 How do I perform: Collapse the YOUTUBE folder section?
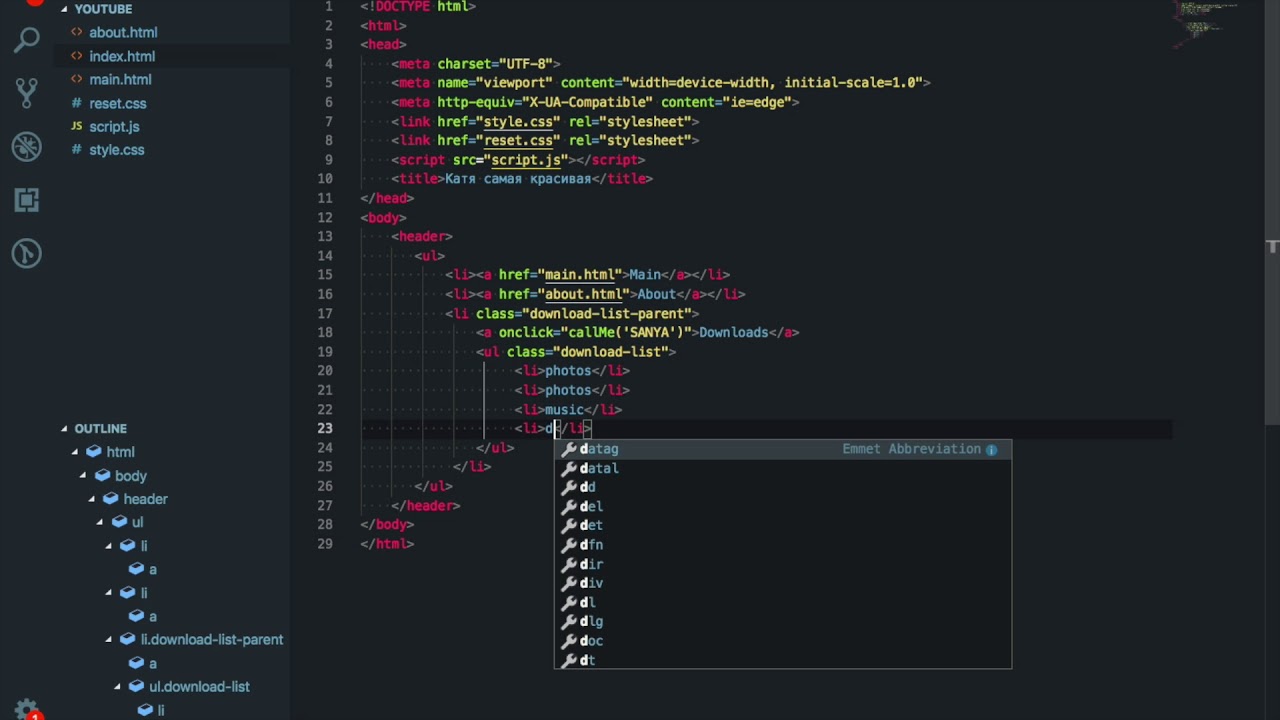pos(64,9)
